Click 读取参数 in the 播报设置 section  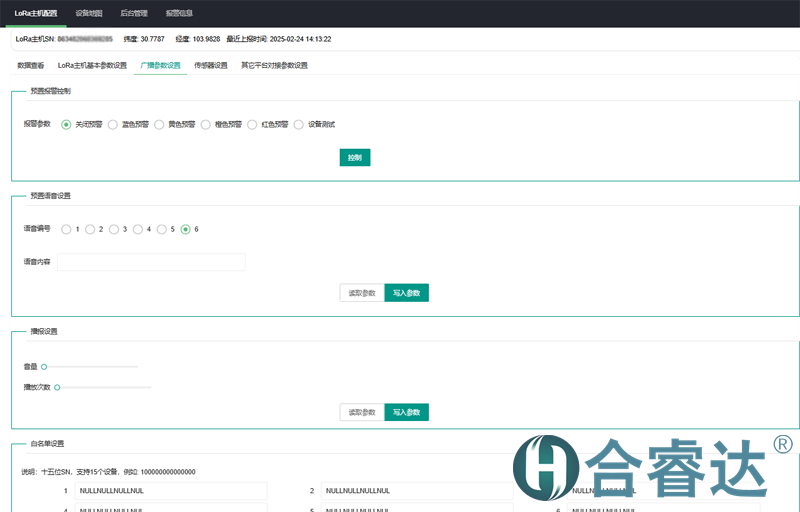(x=362, y=412)
